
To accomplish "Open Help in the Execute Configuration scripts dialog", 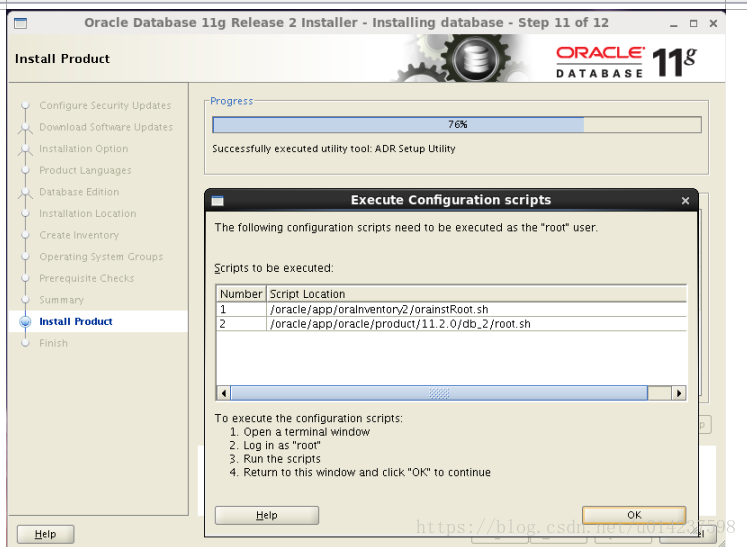I will [267, 515].
